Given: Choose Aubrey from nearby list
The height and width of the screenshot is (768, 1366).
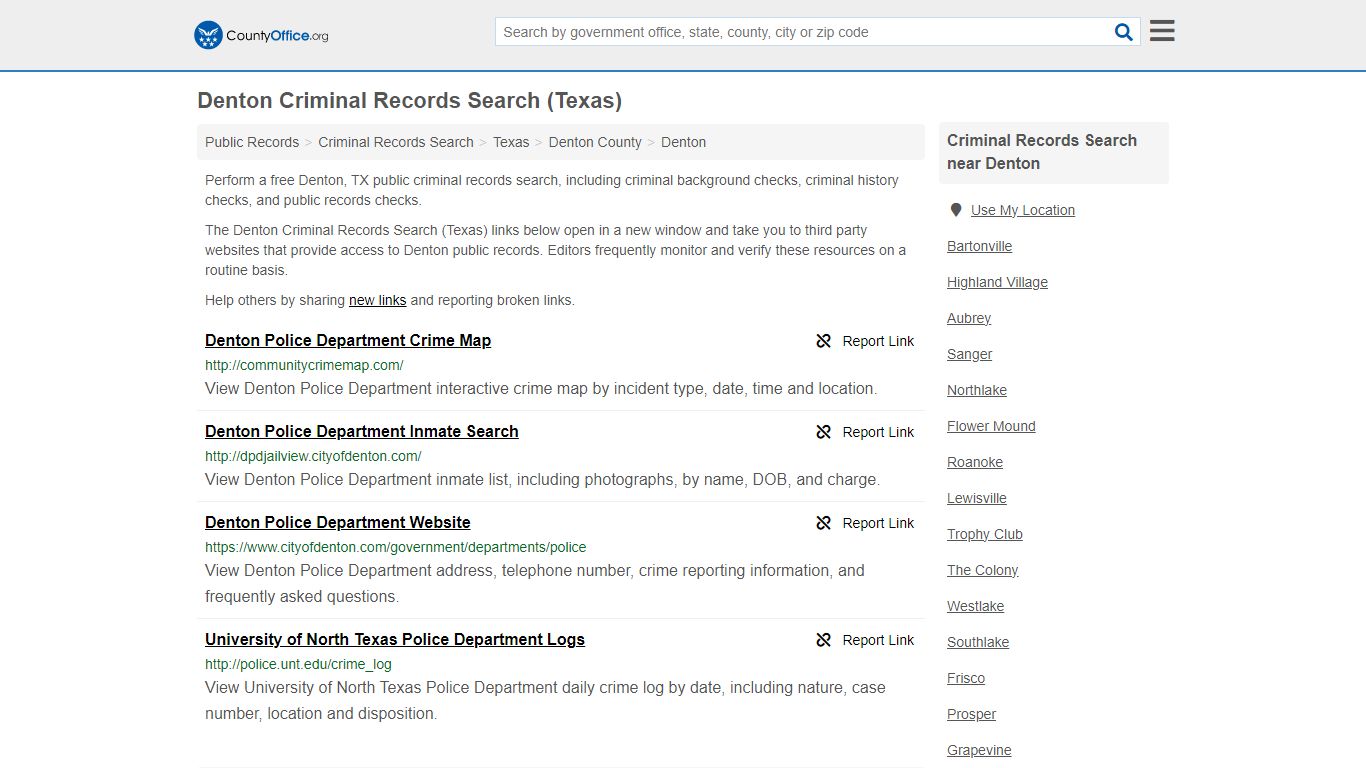Looking at the screenshot, I should coord(969,318).
